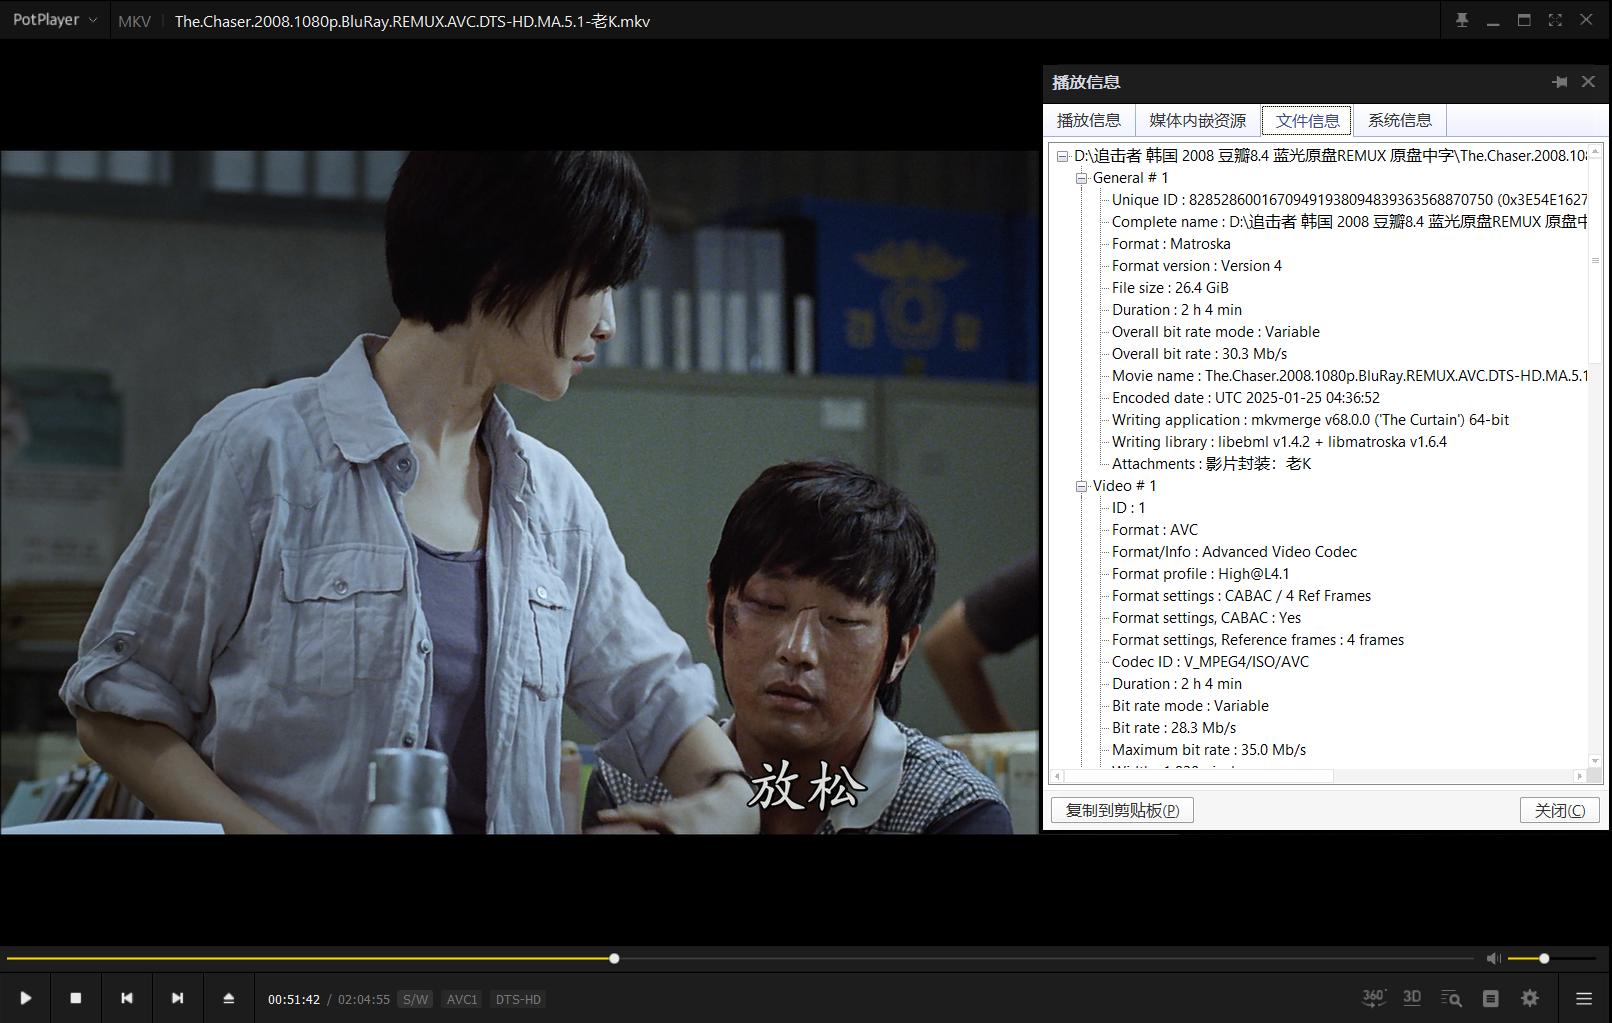1612x1023 pixels.
Task: Select the 'Attachments' row
Action: pyautogui.click(x=1211, y=464)
